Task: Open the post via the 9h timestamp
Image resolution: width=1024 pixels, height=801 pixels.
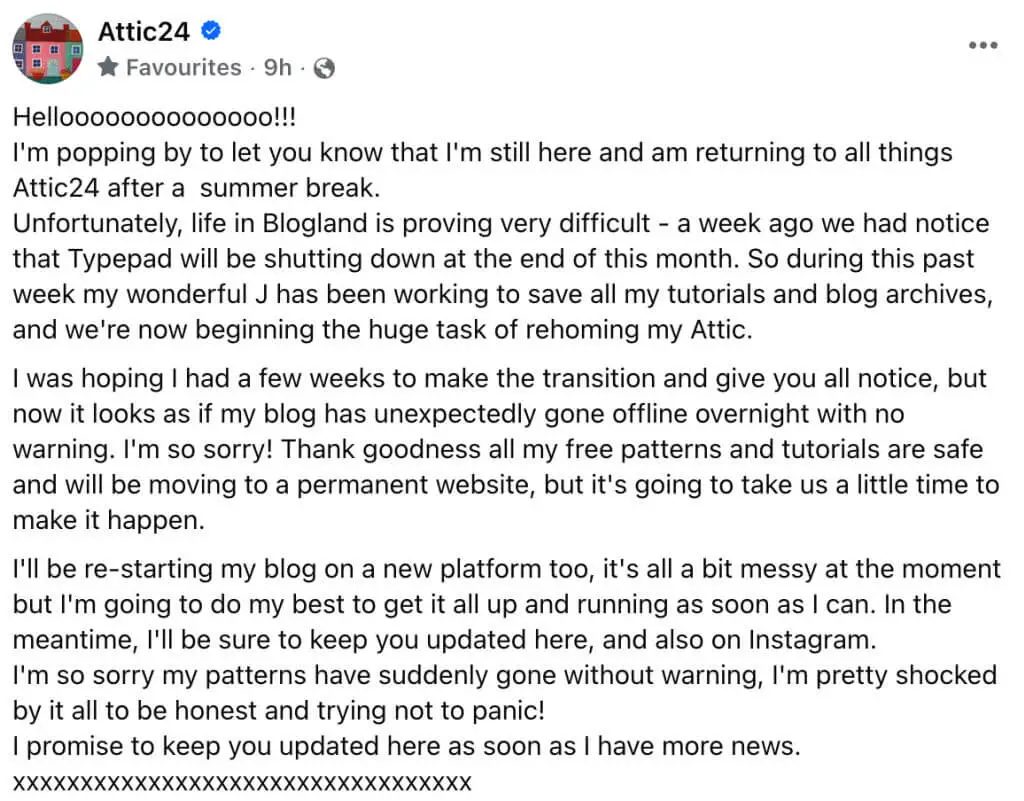Action: [279, 68]
